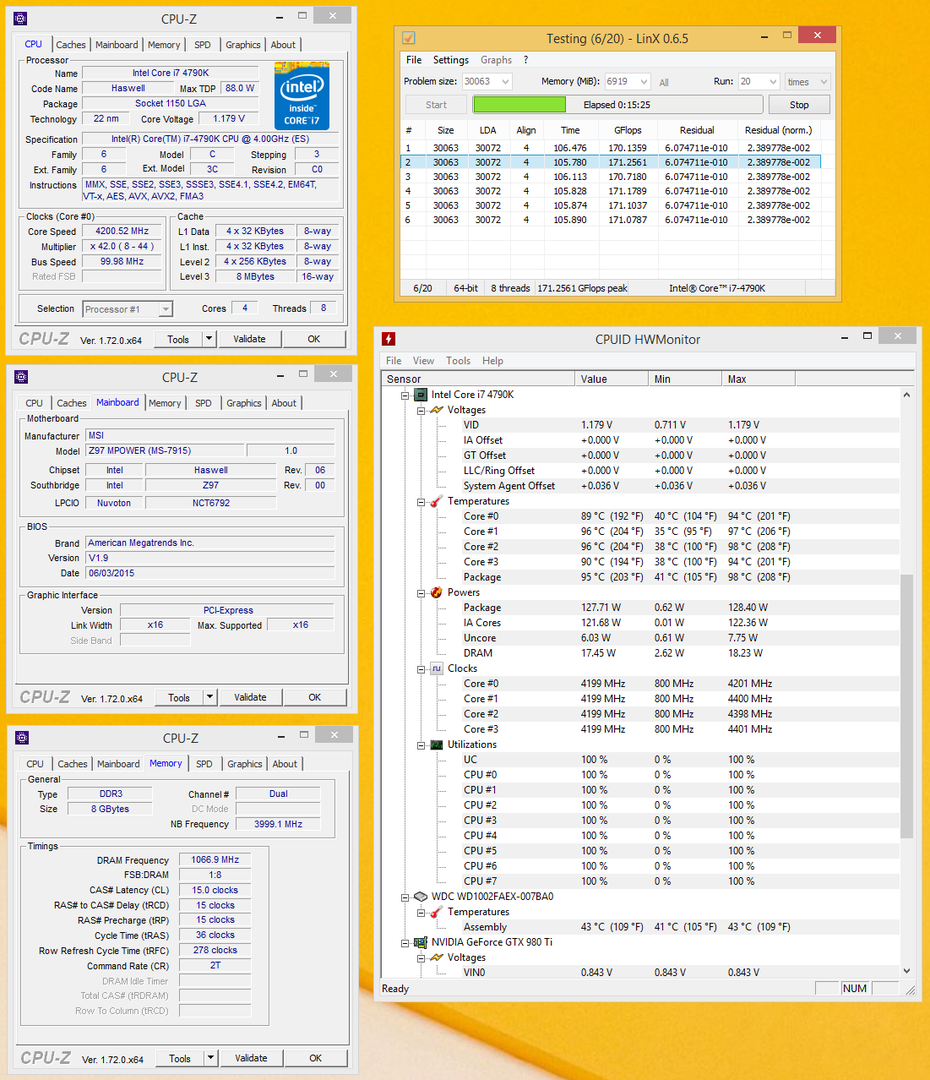Switch to the Caches tab in top CPU-Z window
The width and height of the screenshot is (930, 1080).
pos(71,45)
